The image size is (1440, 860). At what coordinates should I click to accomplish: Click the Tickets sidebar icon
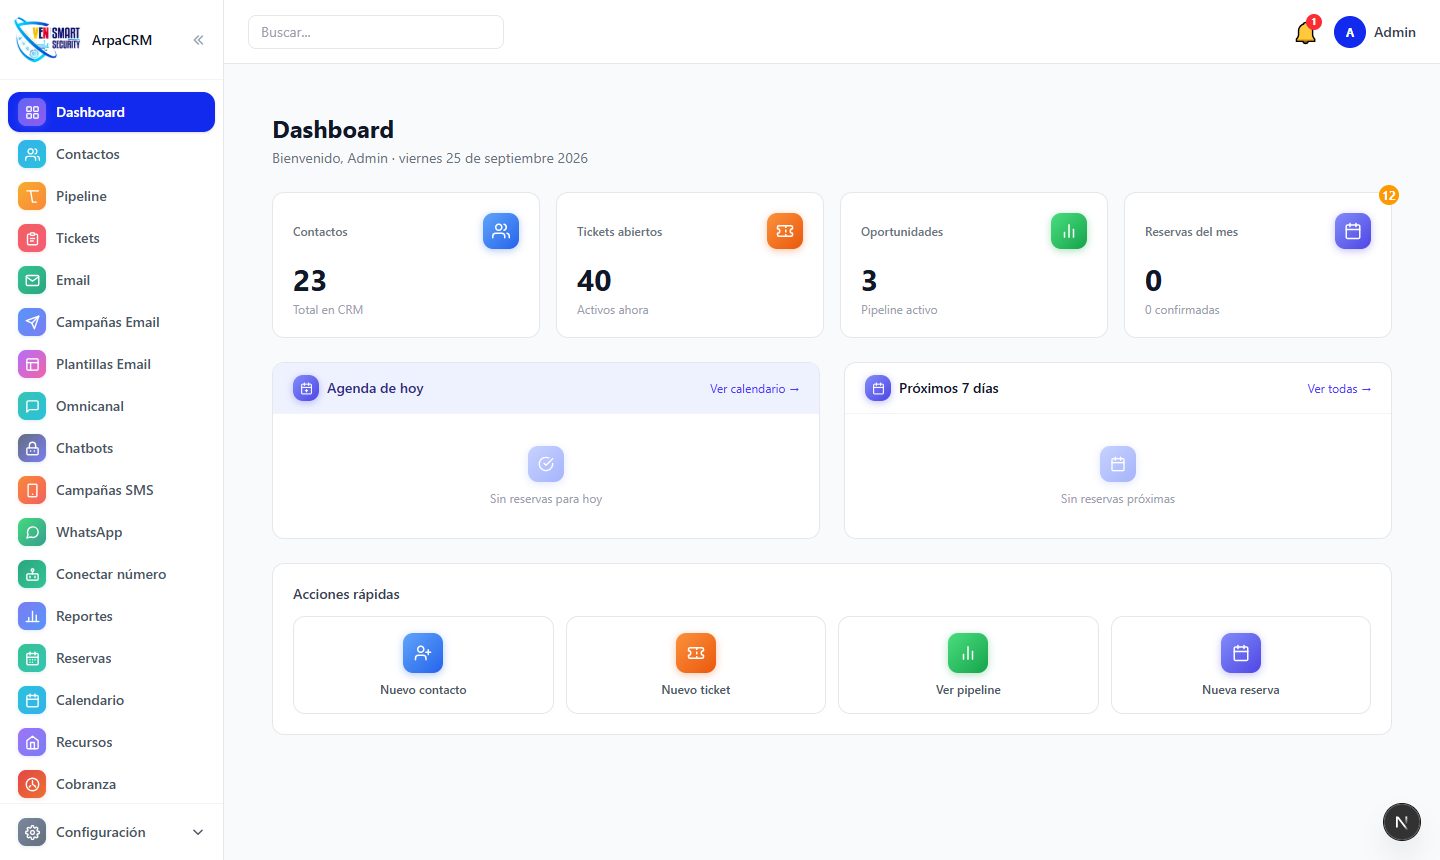pos(32,238)
